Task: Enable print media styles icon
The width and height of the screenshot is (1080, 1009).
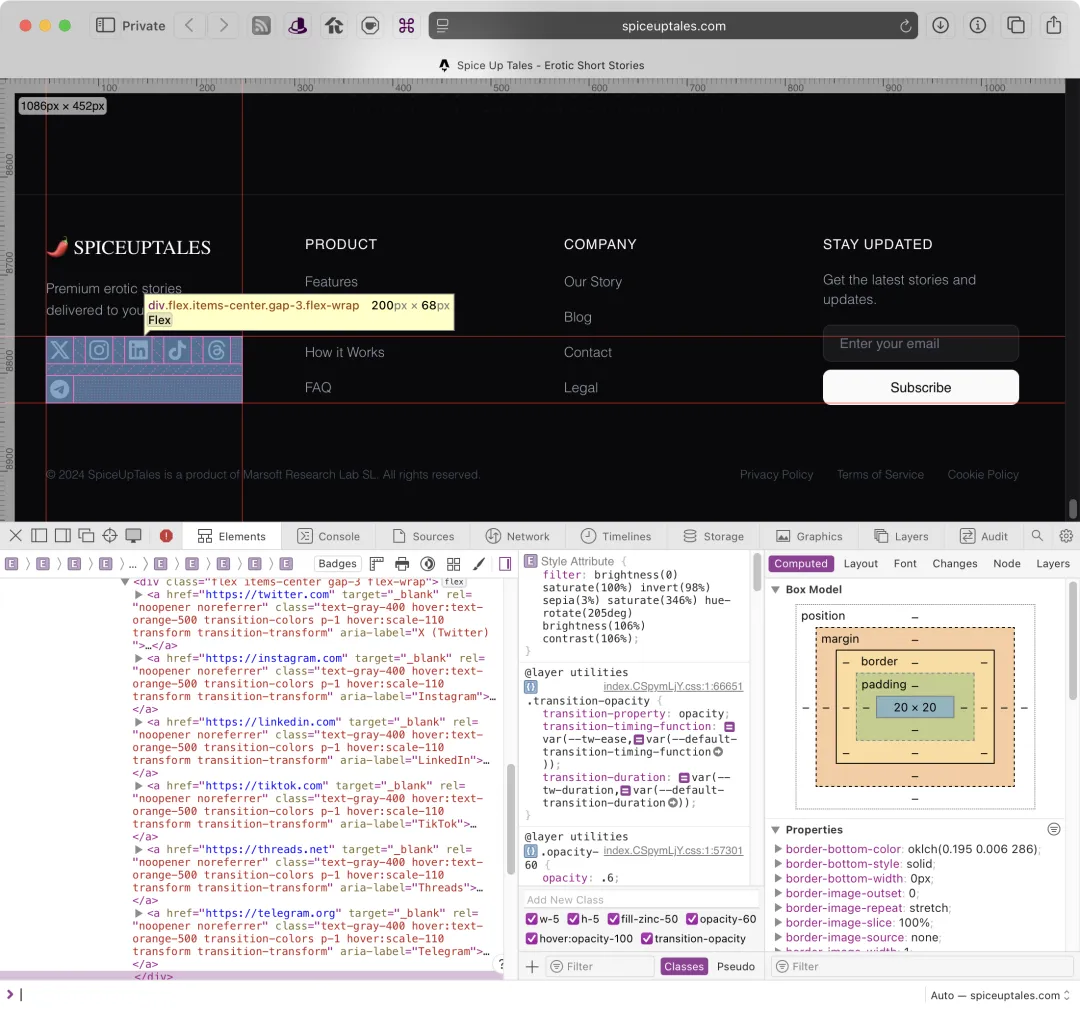Action: tap(402, 564)
